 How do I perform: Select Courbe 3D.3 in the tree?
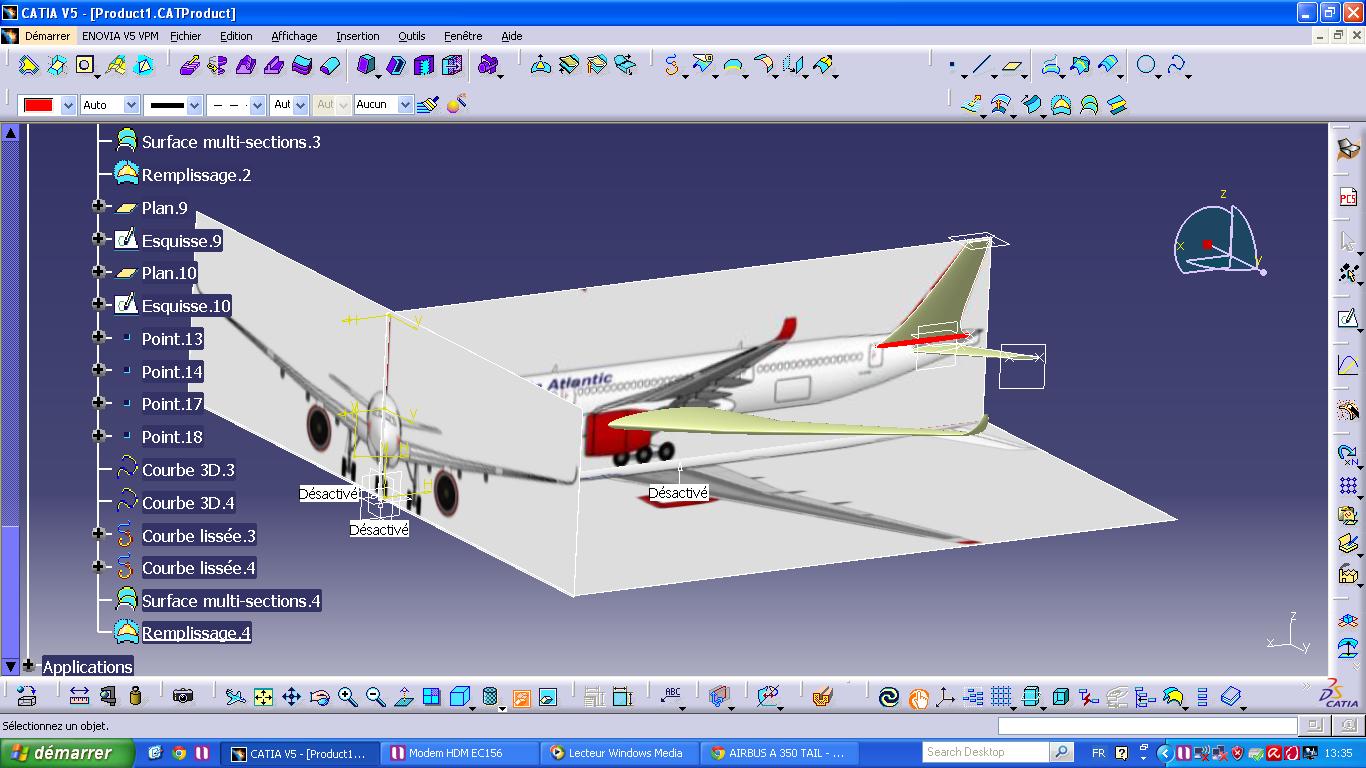click(x=188, y=470)
